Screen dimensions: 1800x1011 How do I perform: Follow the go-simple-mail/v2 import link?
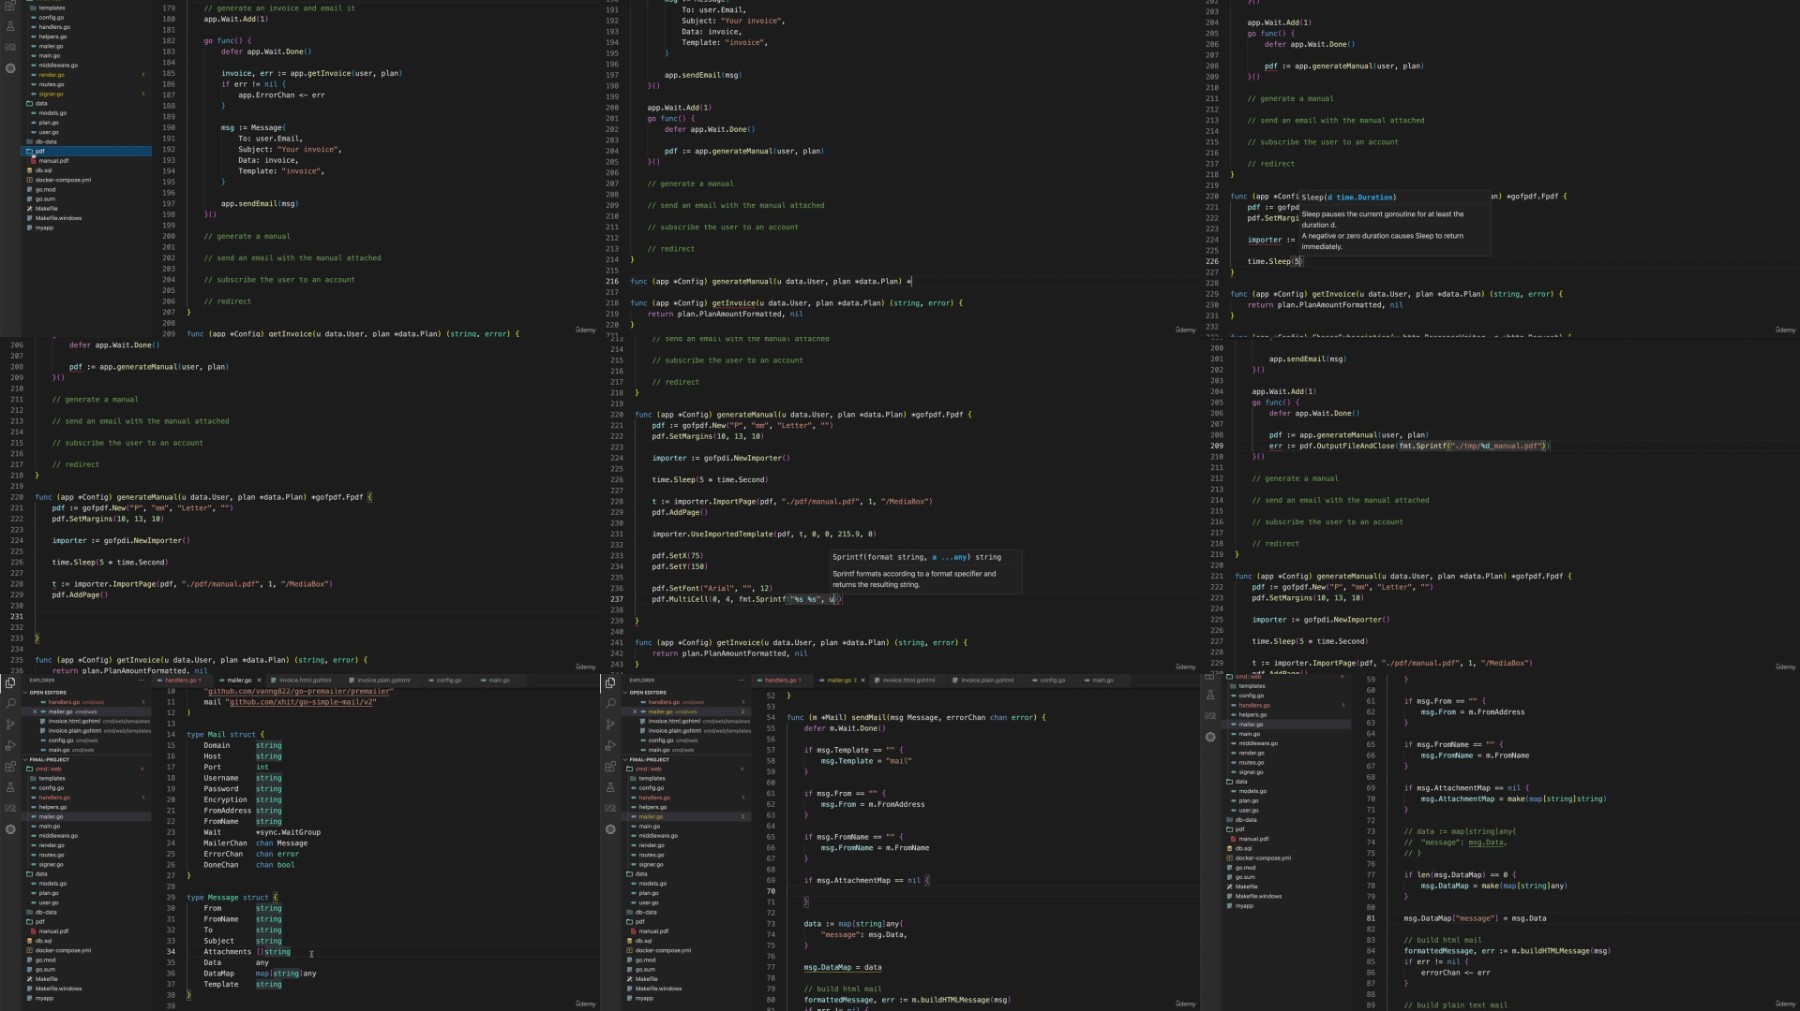click(301, 702)
